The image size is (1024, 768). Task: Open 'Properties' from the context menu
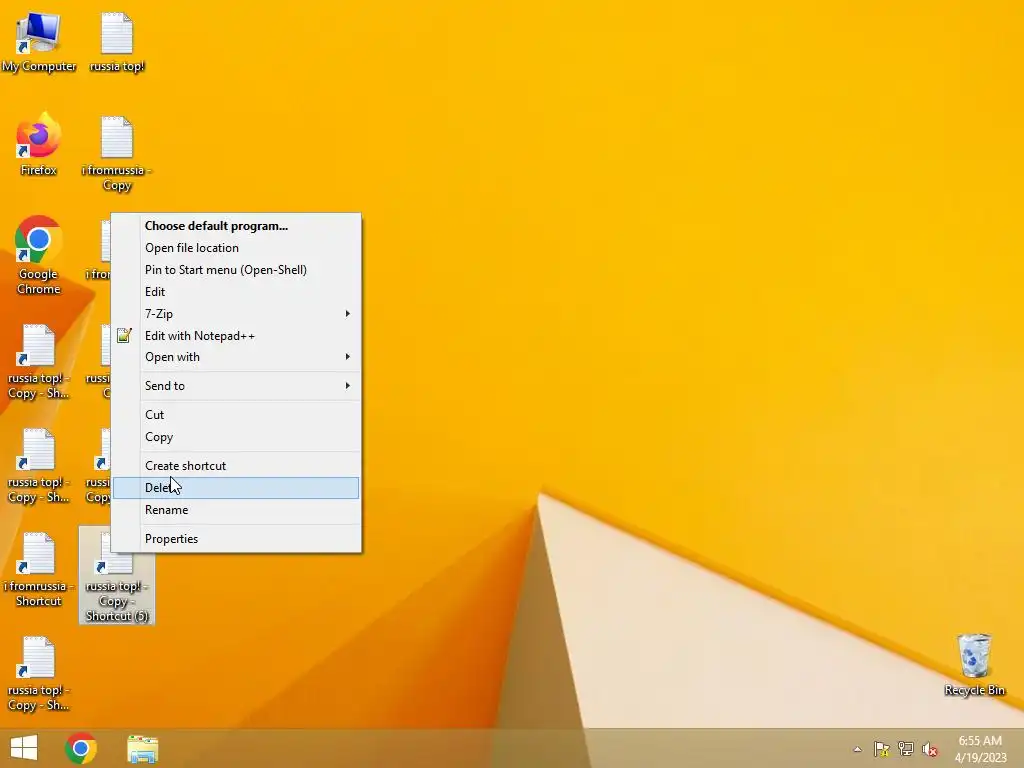pos(236,539)
